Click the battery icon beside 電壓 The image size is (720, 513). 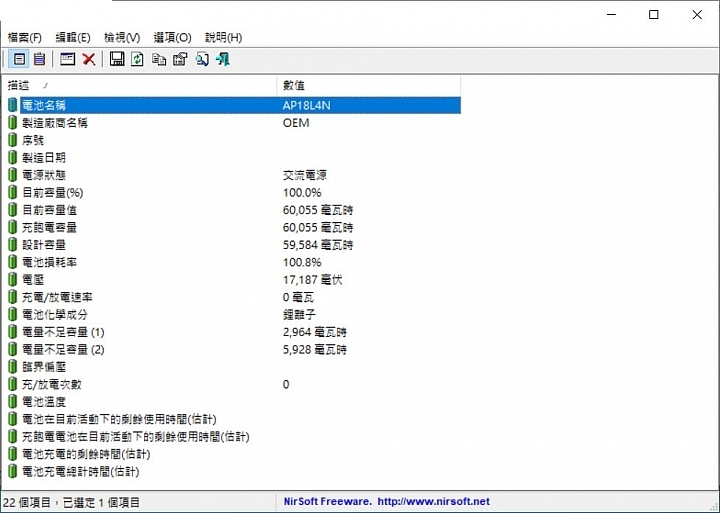13,280
